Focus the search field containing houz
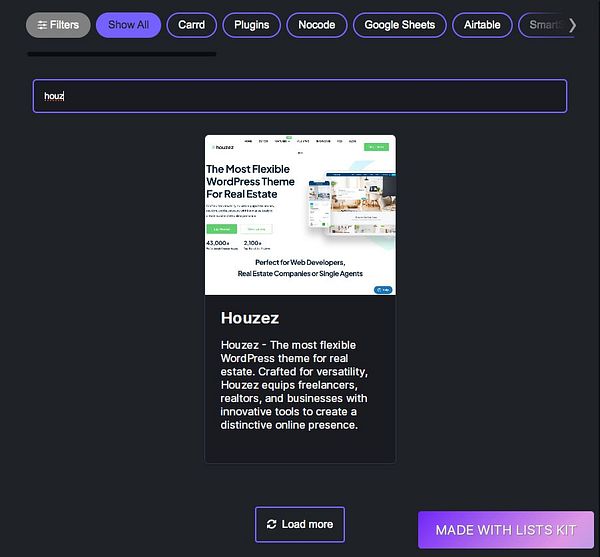Image resolution: width=600 pixels, height=557 pixels. pyautogui.click(x=300, y=96)
